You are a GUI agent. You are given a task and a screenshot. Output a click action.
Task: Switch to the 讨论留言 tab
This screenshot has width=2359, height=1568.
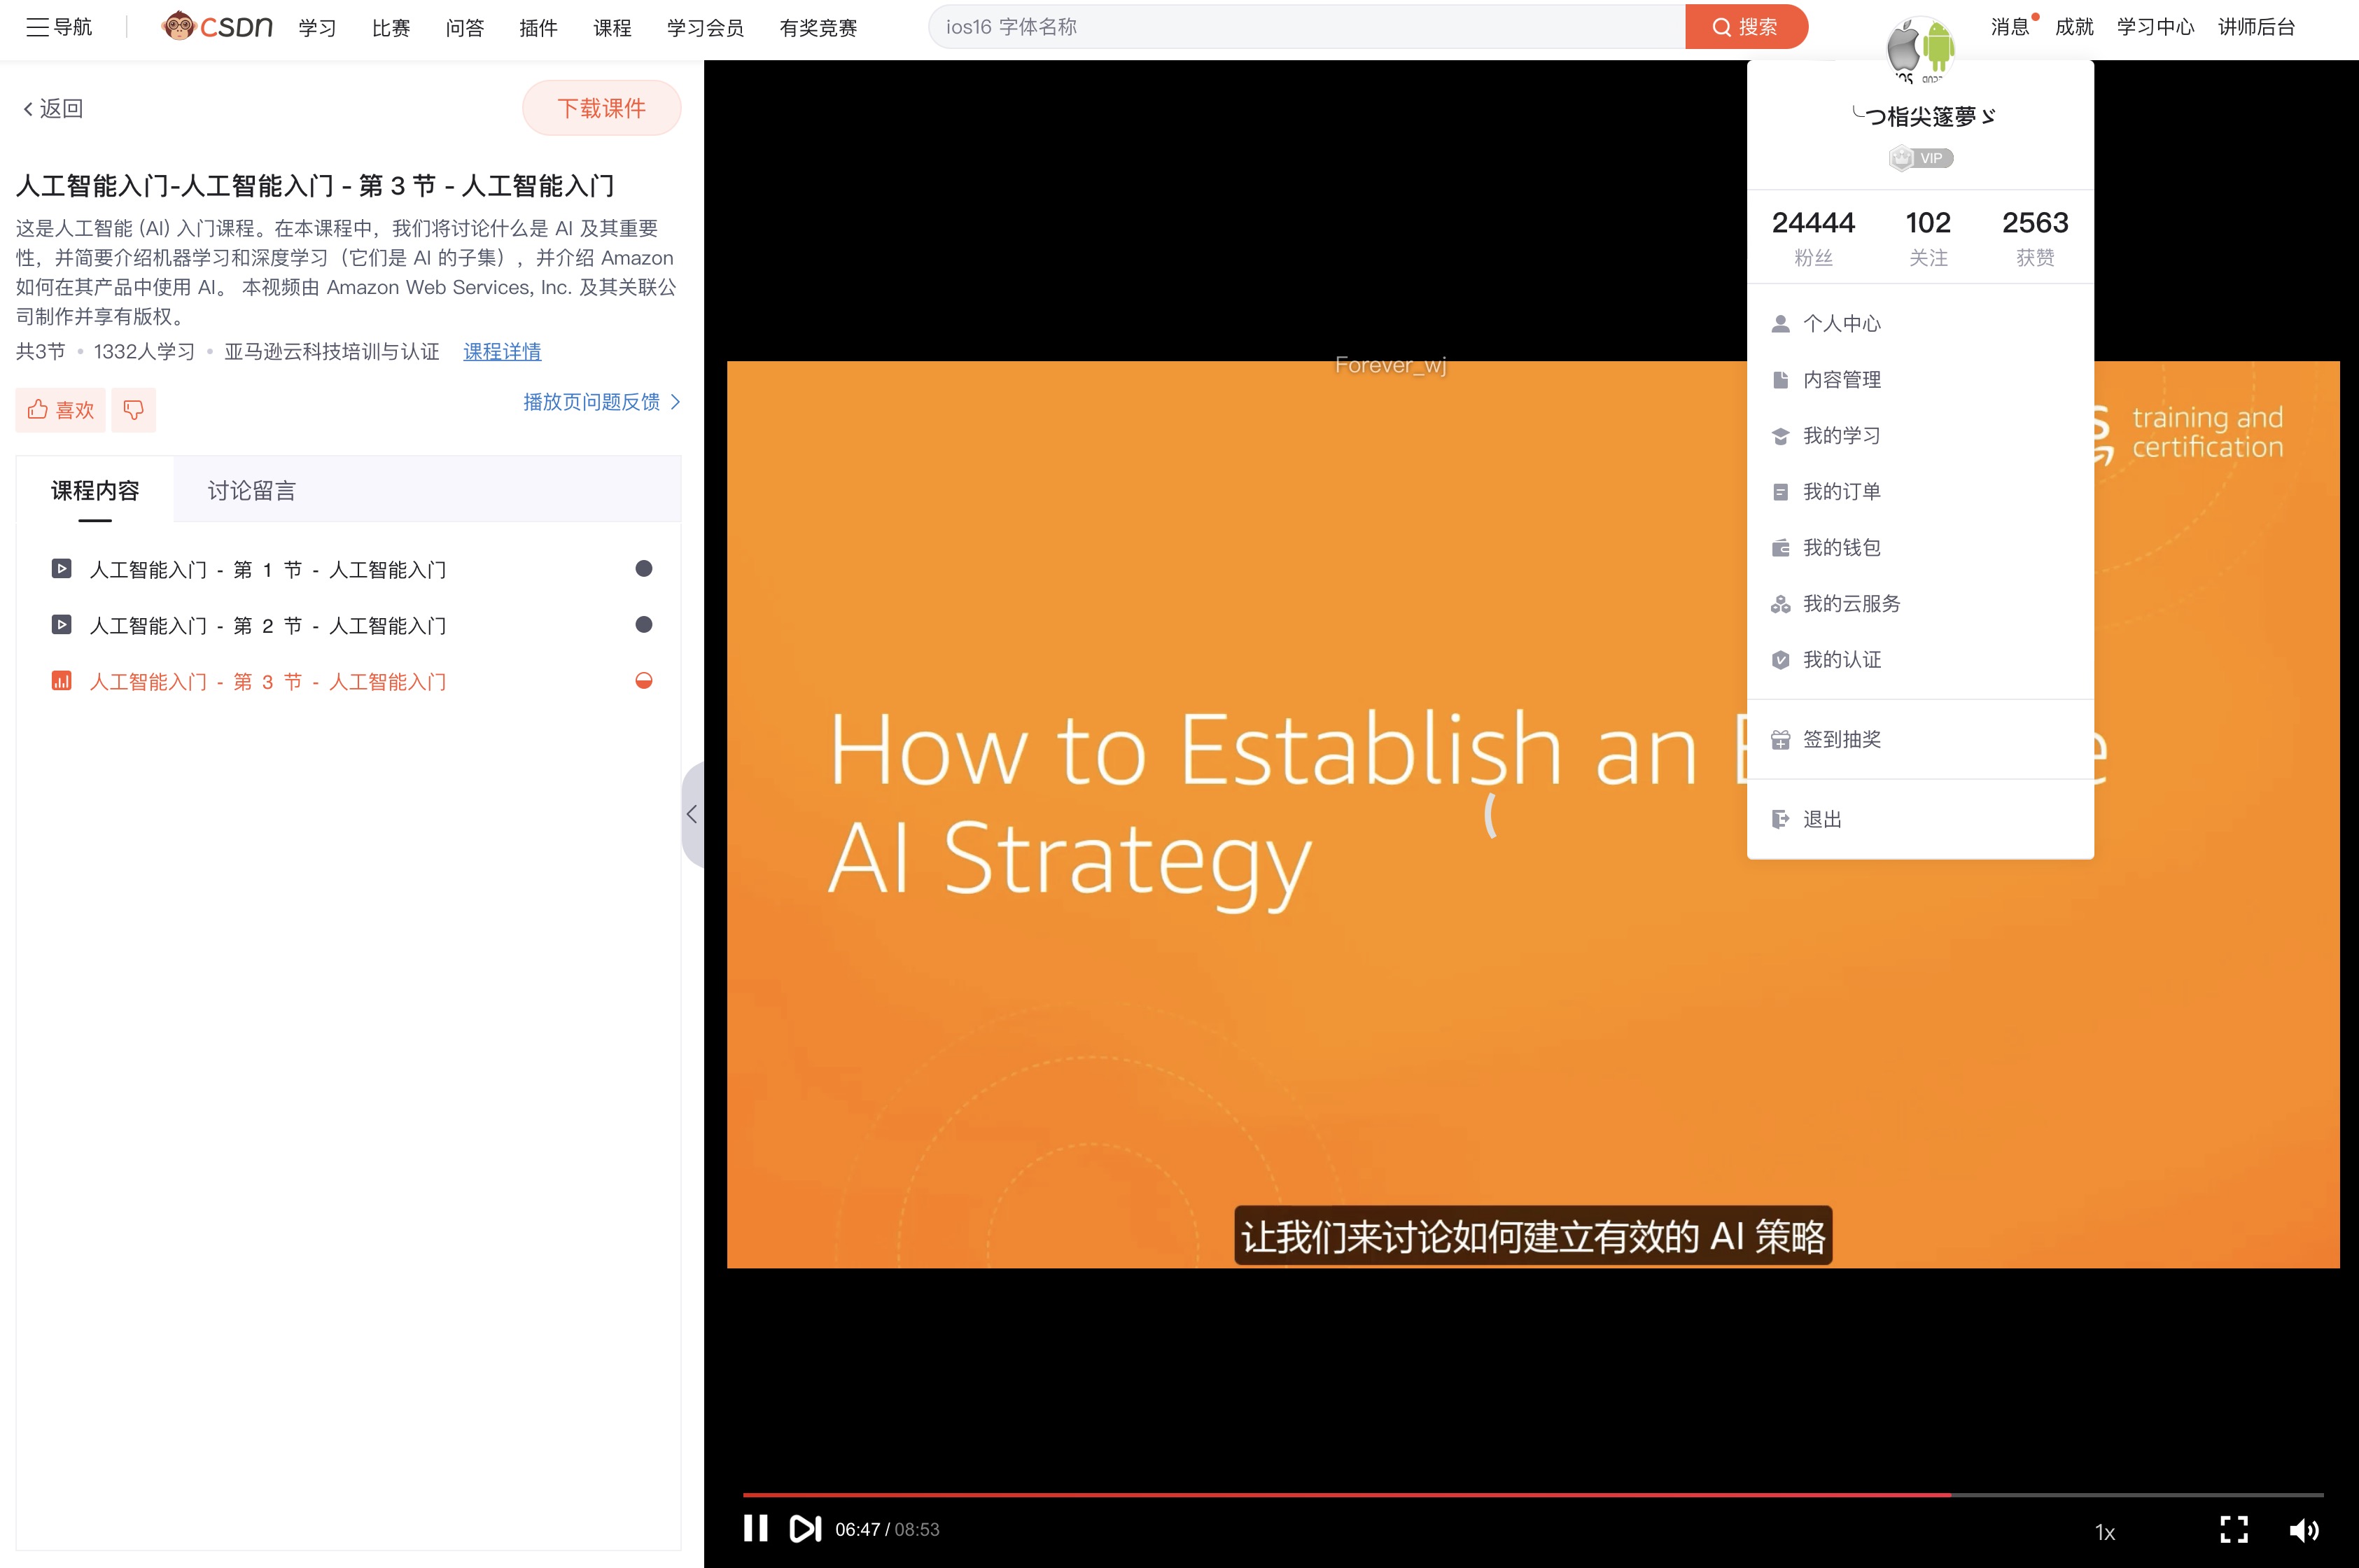tap(251, 490)
